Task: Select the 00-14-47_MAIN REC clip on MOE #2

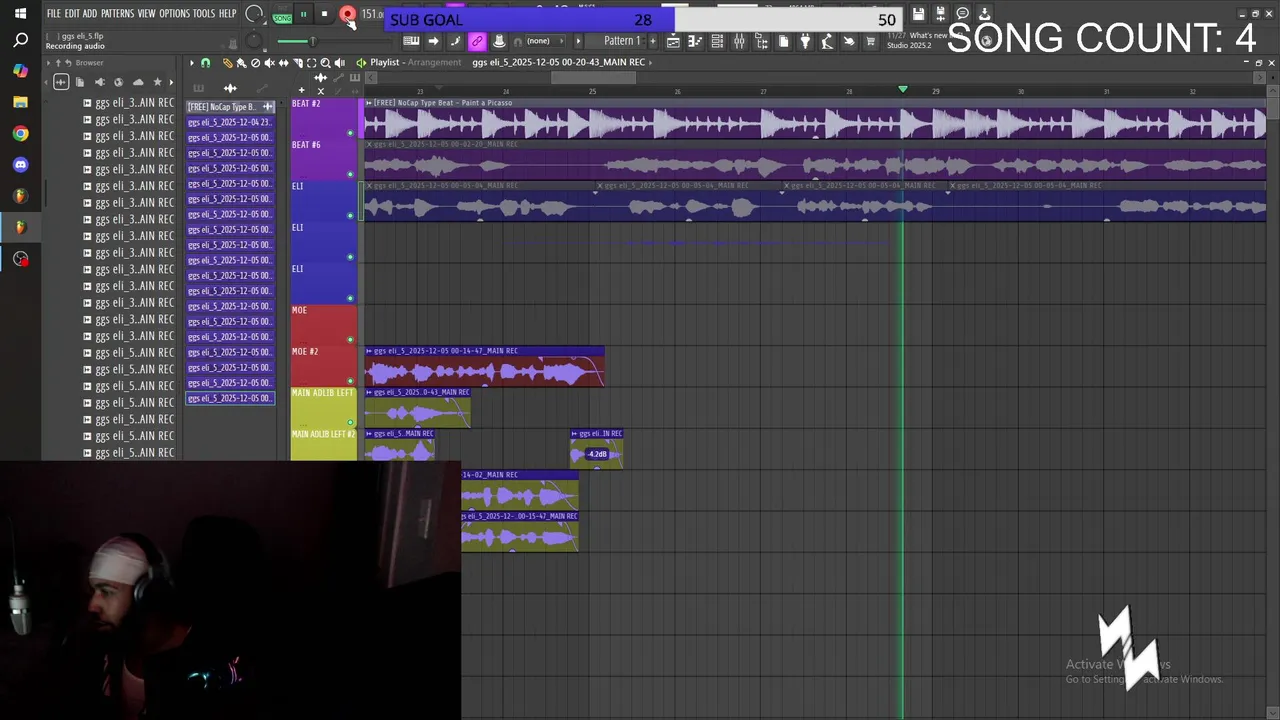Action: 484,366
